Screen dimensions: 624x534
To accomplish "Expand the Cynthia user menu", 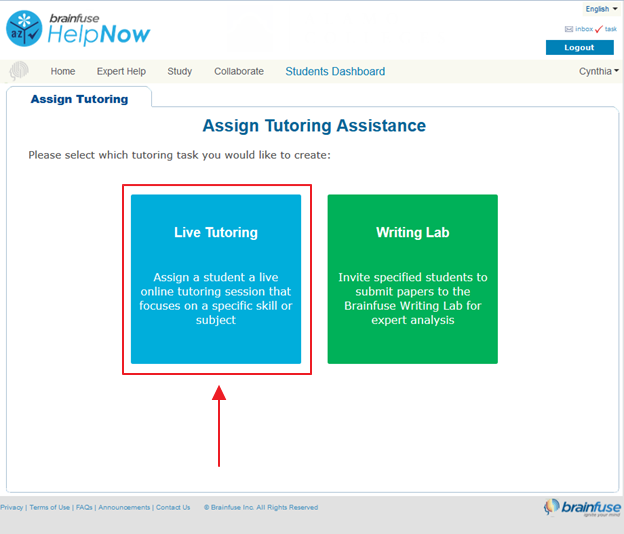I will point(598,71).
